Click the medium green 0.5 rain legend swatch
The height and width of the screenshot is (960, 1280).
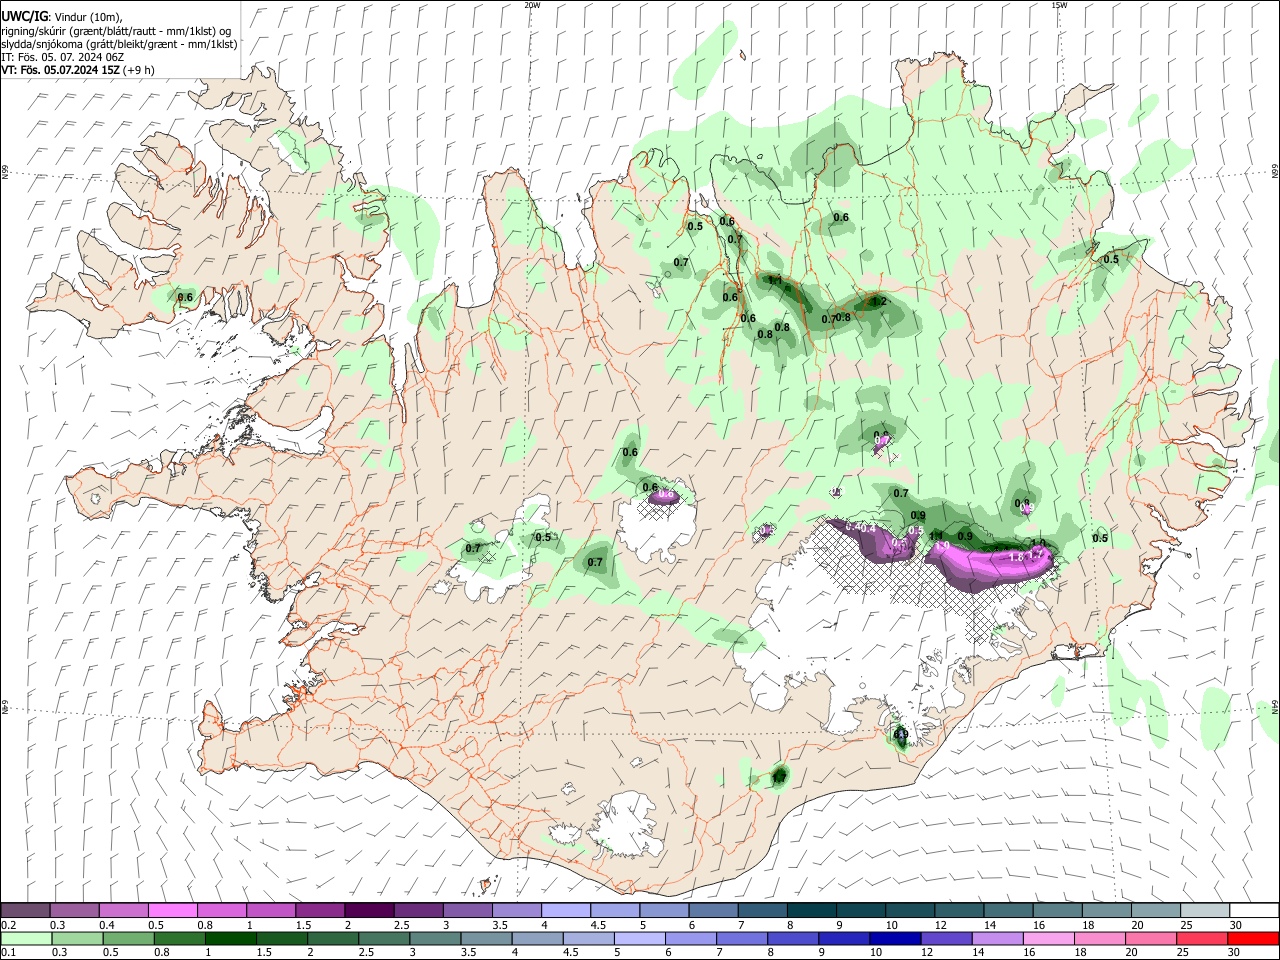click(x=129, y=938)
